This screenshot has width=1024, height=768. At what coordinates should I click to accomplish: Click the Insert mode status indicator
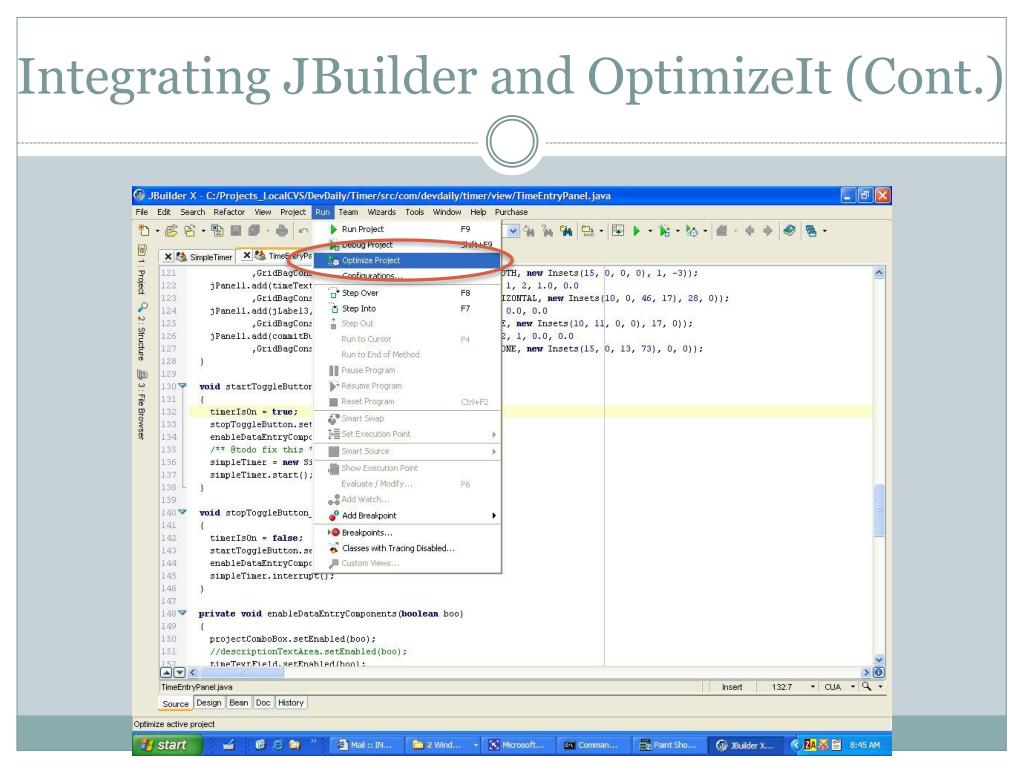(x=732, y=687)
